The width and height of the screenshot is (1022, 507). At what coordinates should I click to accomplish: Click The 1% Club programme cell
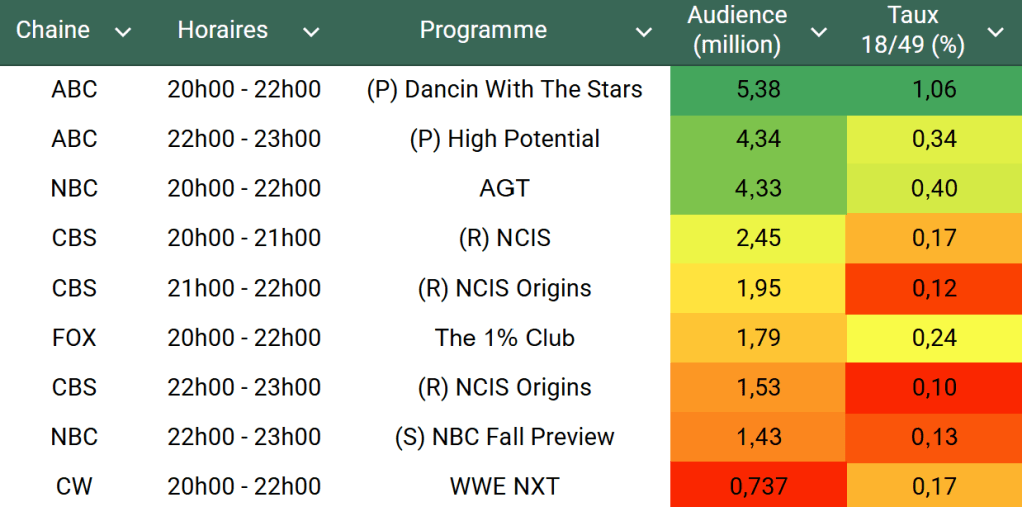click(x=504, y=338)
